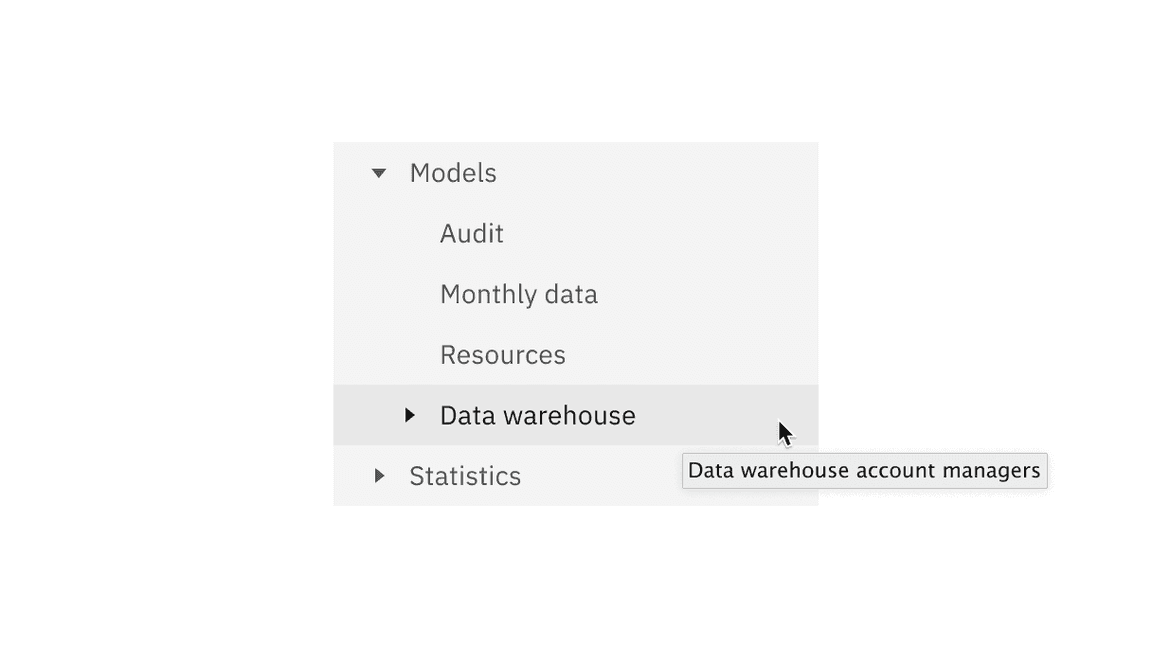Expand the Data warehouse node arrow
Viewport: 1152px width, 648px height.
(x=409, y=415)
